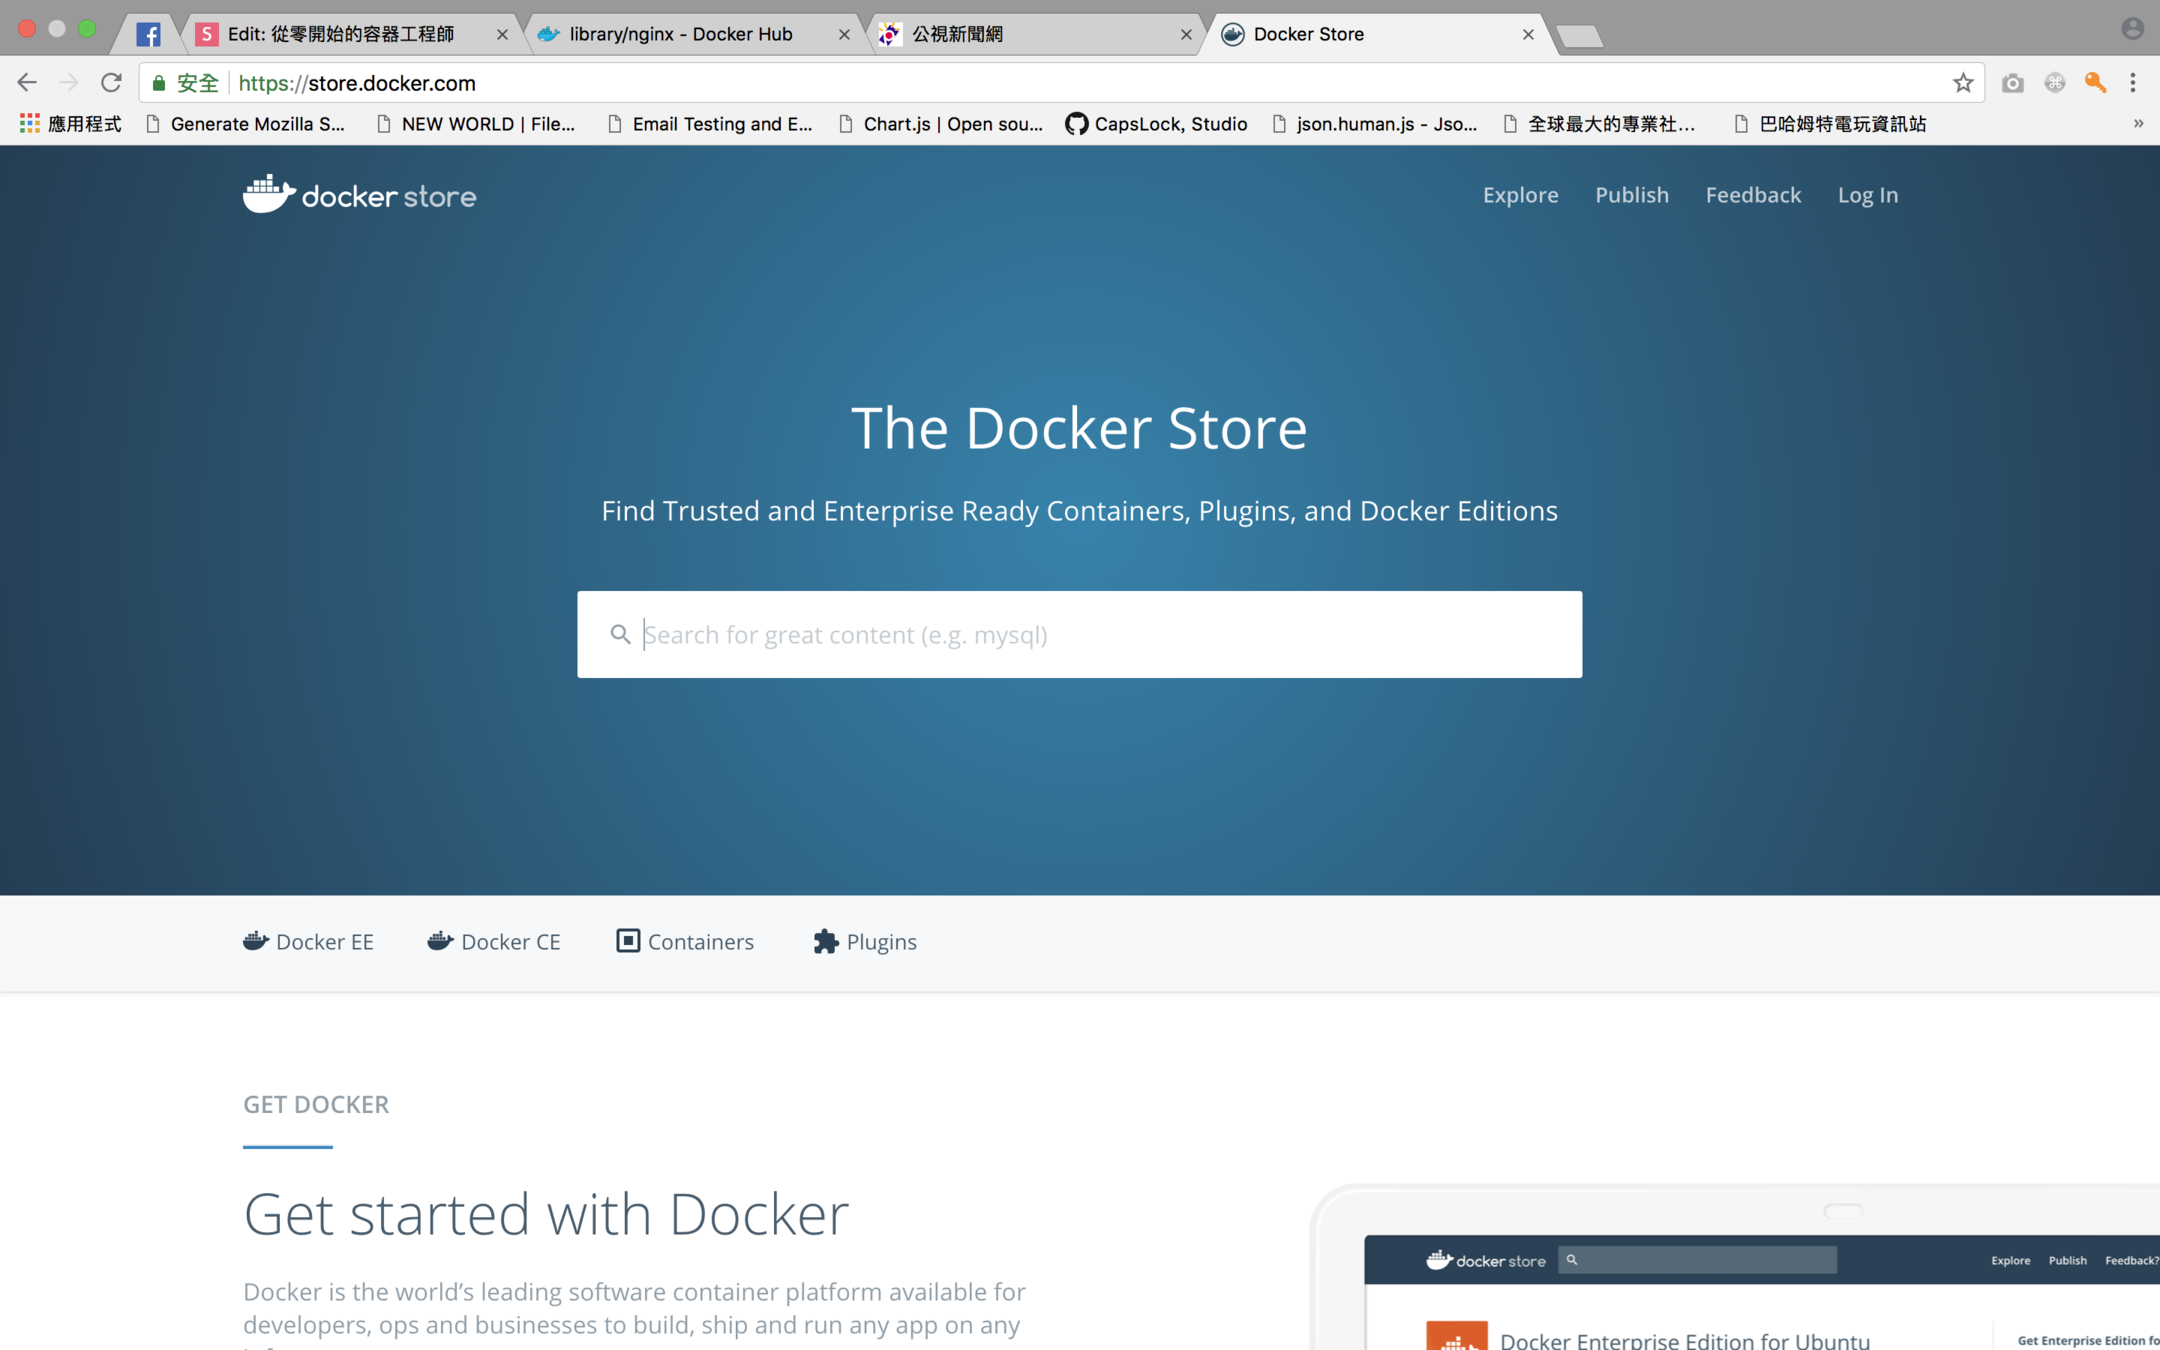Open the CapsLock, Studio bookmark
The width and height of the screenshot is (2160, 1350).
coord(1157,123)
